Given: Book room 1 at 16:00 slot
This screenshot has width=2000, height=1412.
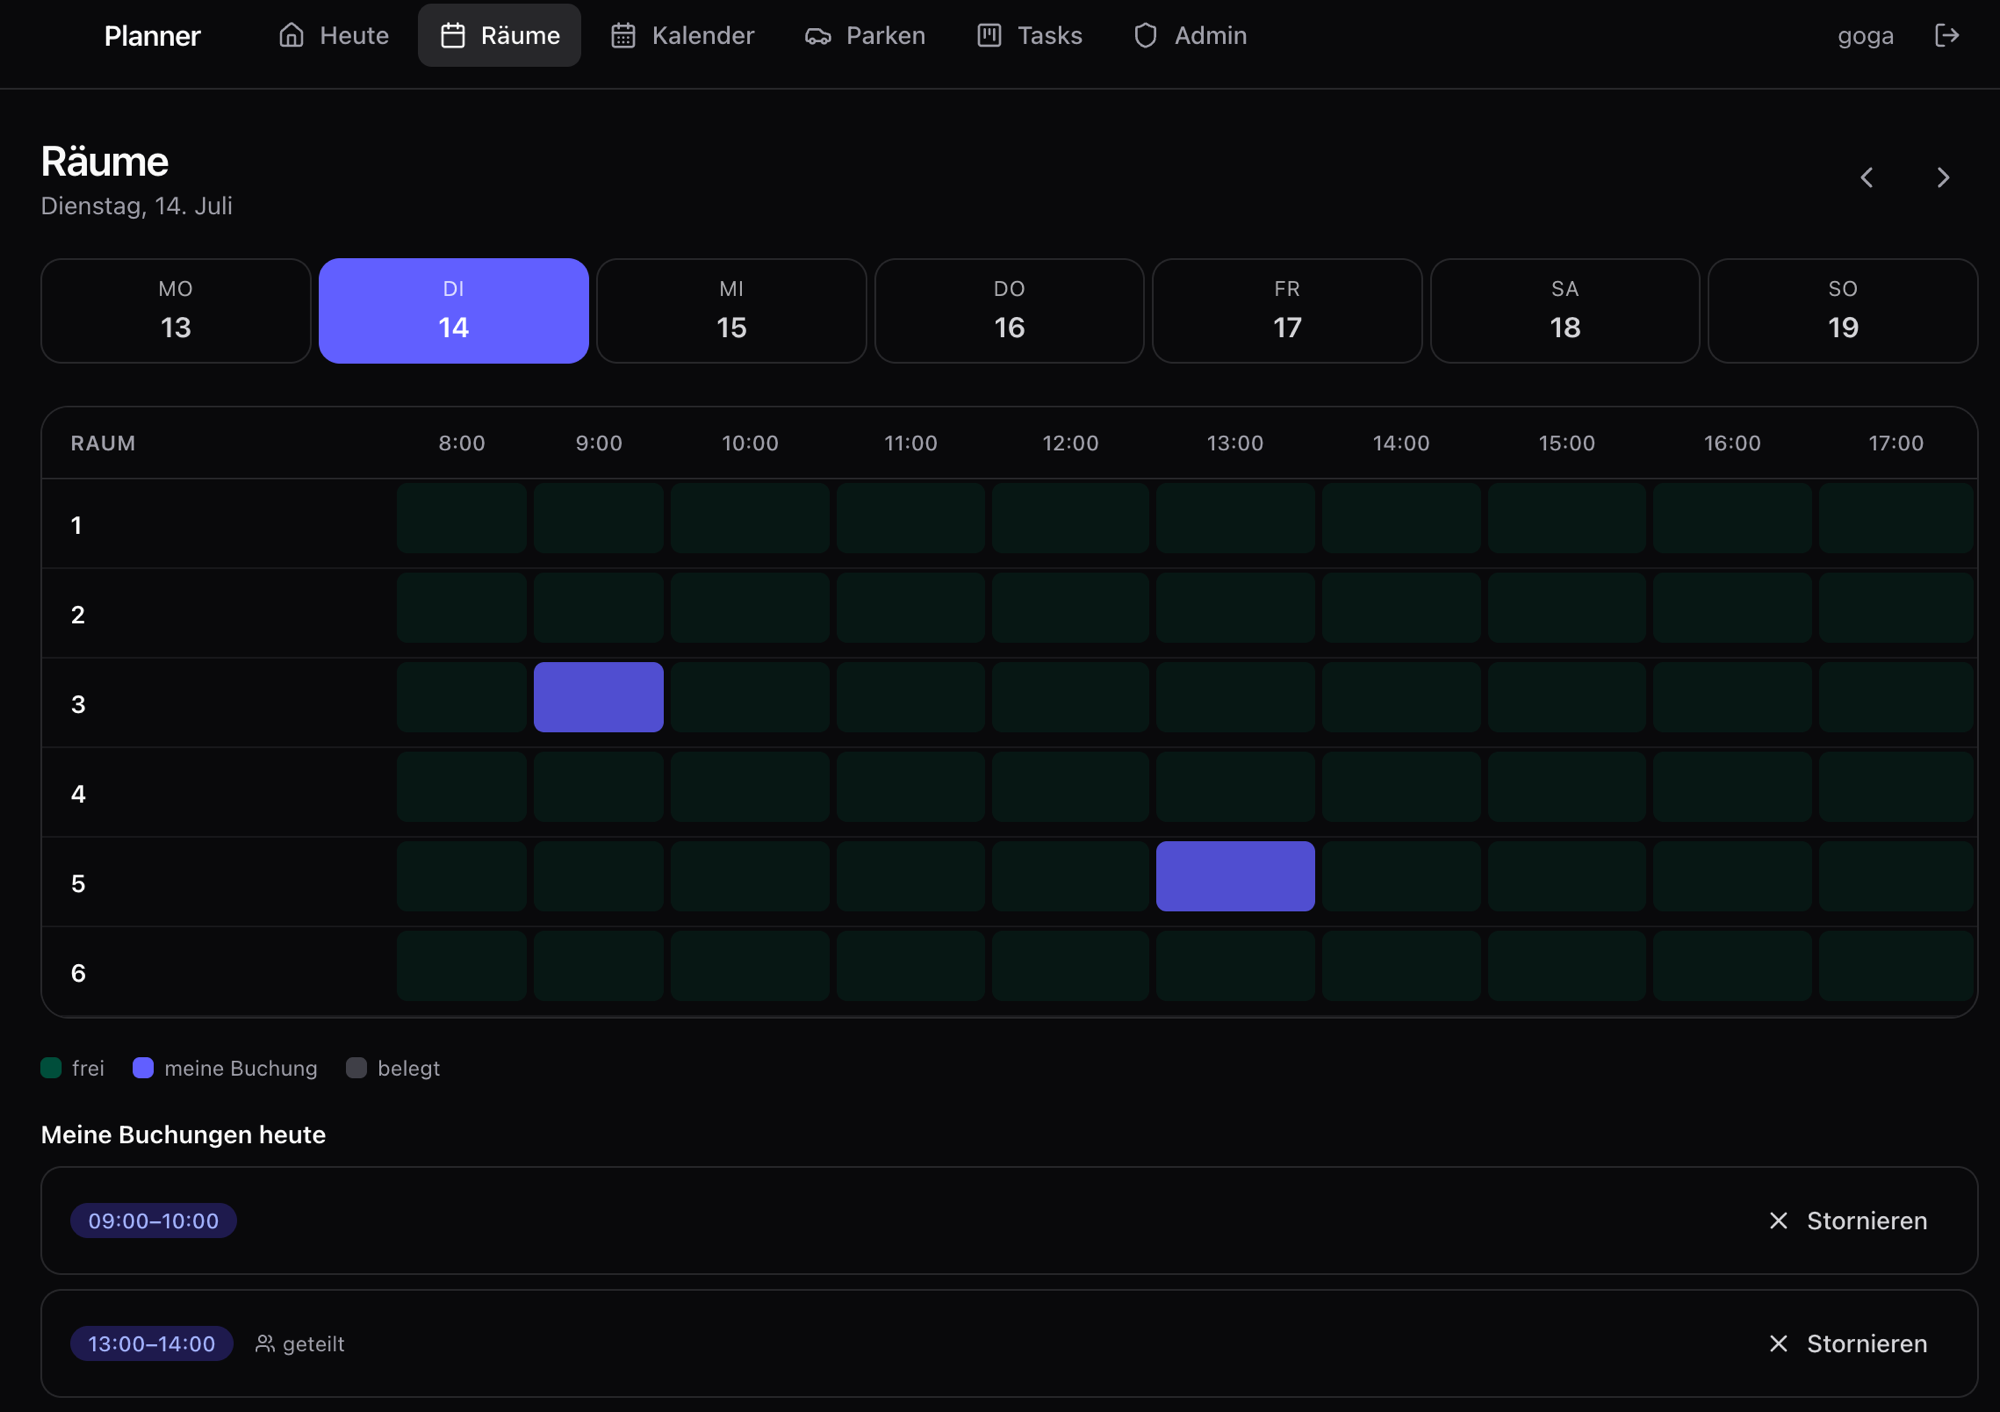Looking at the screenshot, I should 1732,518.
